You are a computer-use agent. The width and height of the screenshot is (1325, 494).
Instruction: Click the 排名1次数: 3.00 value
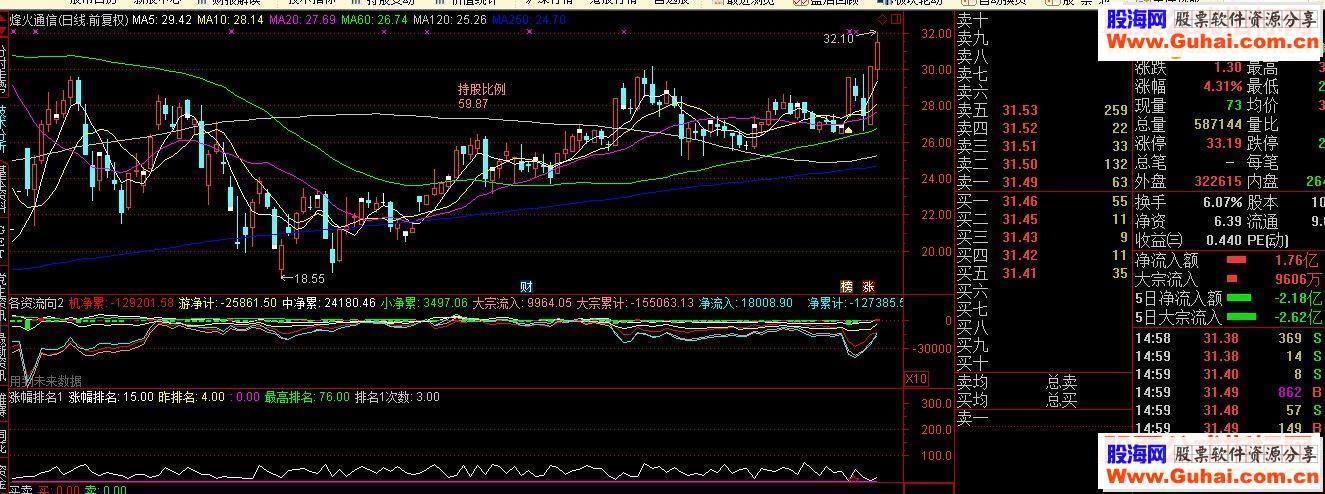pos(396,397)
